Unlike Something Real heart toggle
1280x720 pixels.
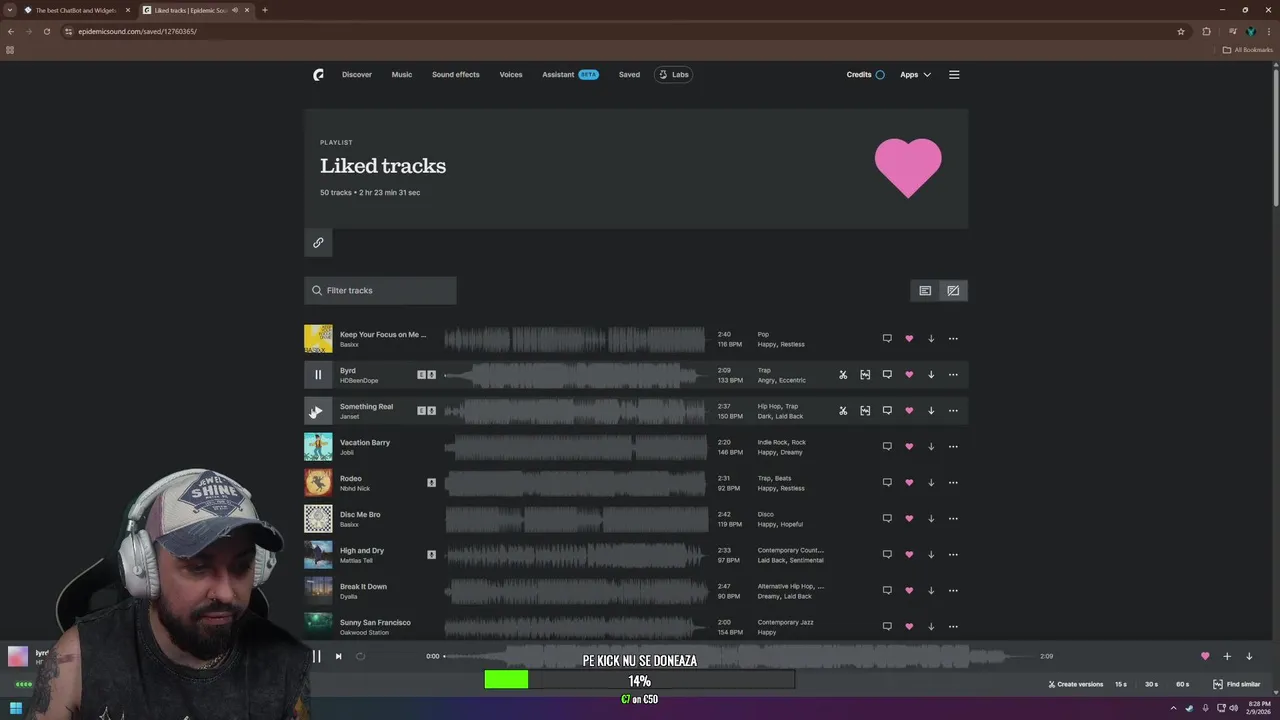click(909, 411)
